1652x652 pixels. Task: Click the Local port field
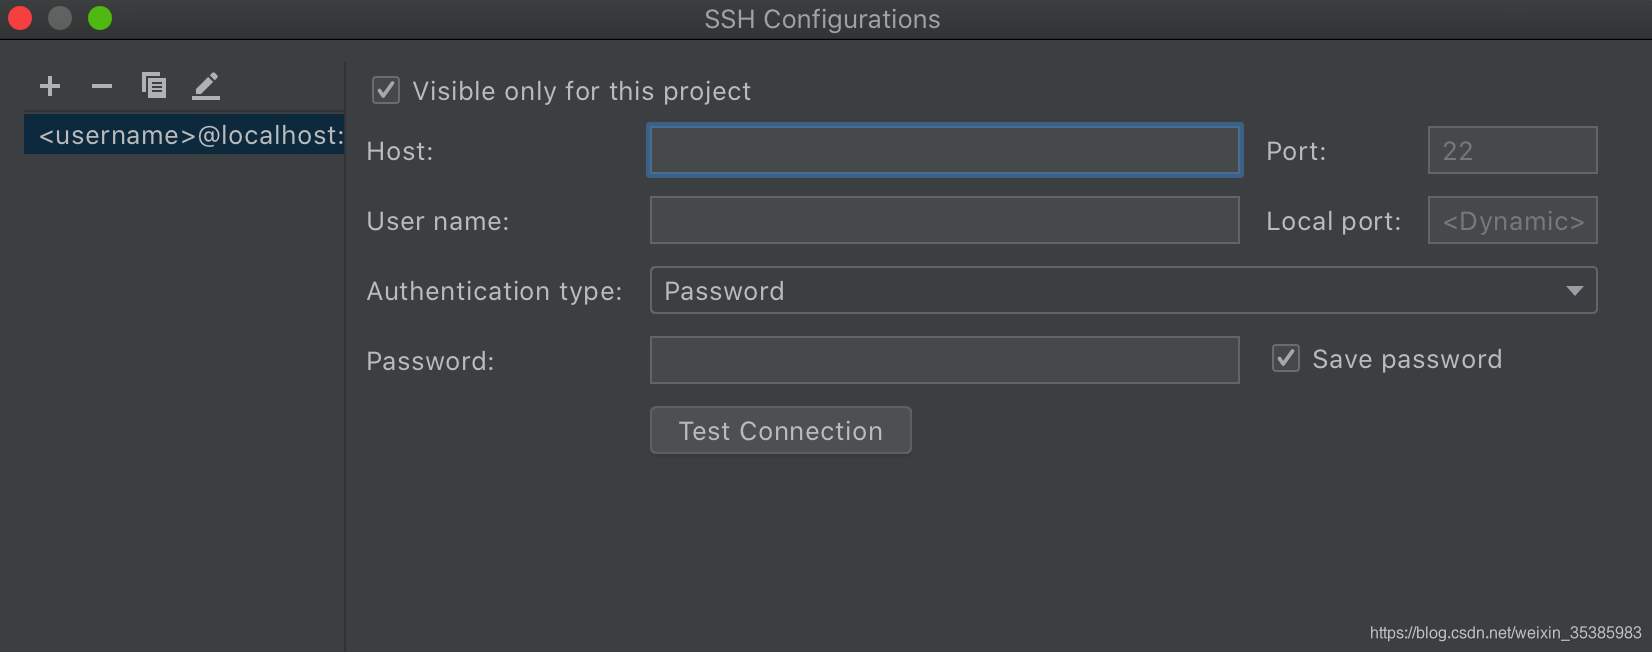point(1512,221)
